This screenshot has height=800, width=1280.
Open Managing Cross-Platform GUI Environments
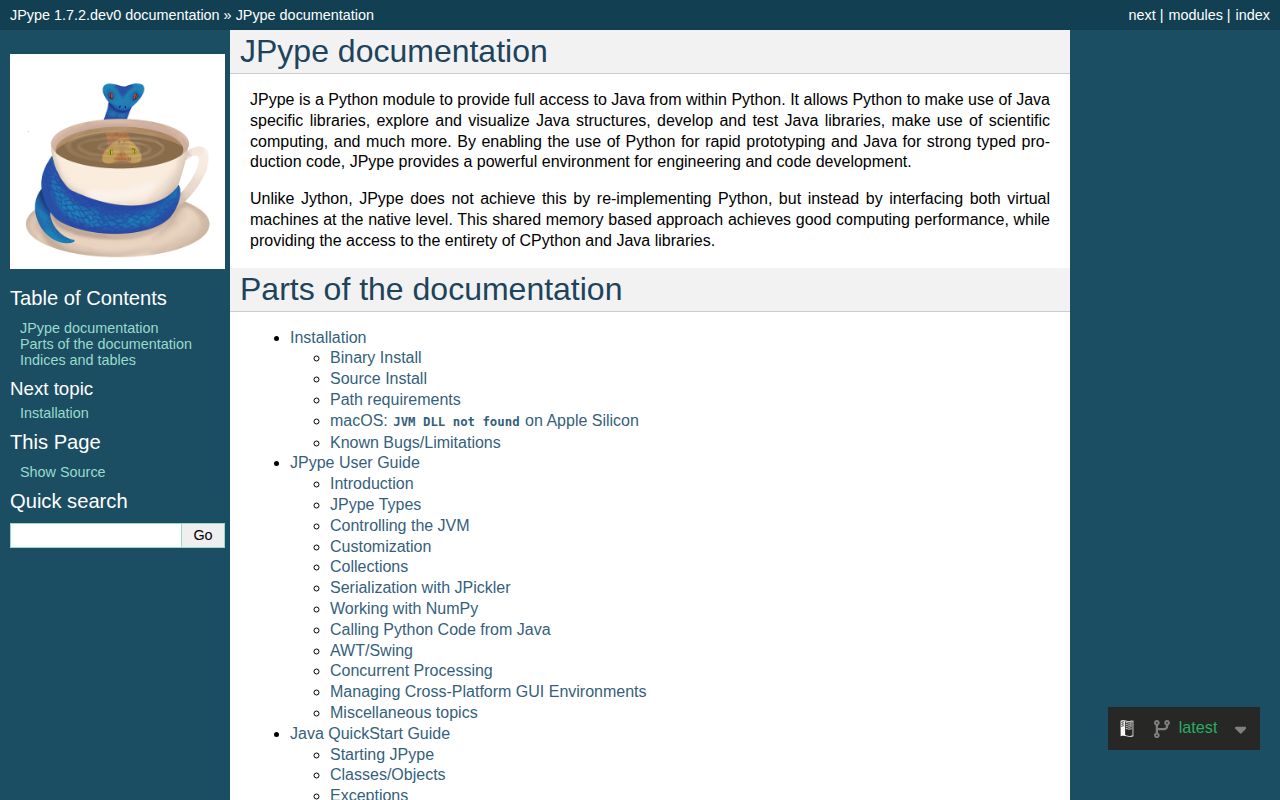coord(488,692)
